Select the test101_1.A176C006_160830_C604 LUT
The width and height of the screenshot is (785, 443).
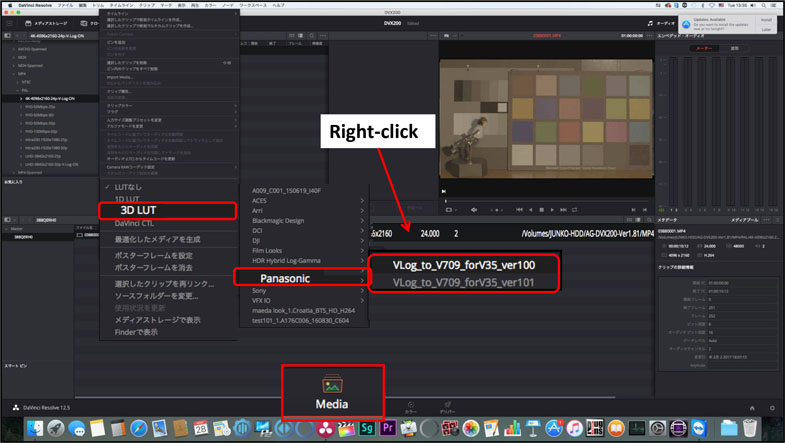[x=300, y=321]
